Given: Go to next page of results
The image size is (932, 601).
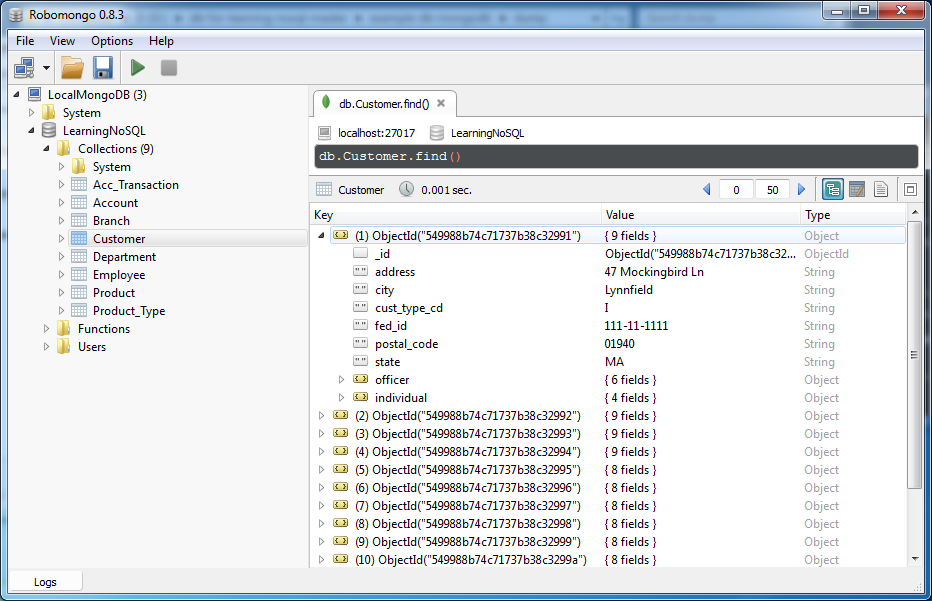Looking at the screenshot, I should point(801,190).
